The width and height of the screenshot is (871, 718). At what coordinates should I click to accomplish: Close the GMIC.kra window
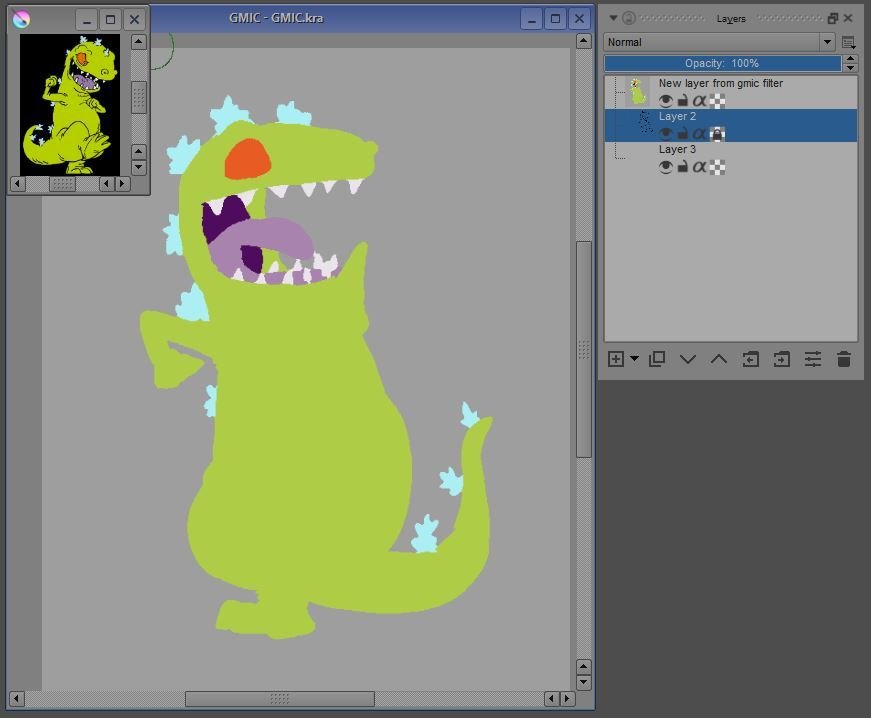coord(579,19)
